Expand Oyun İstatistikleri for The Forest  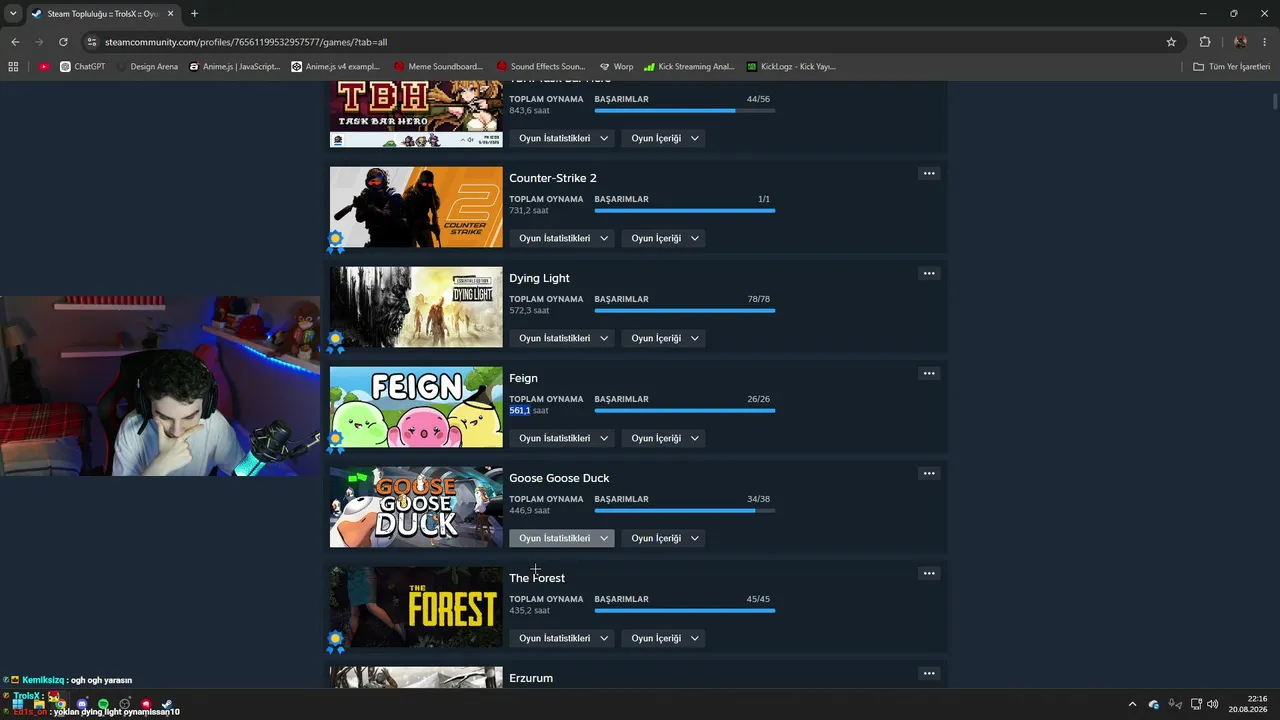562,638
